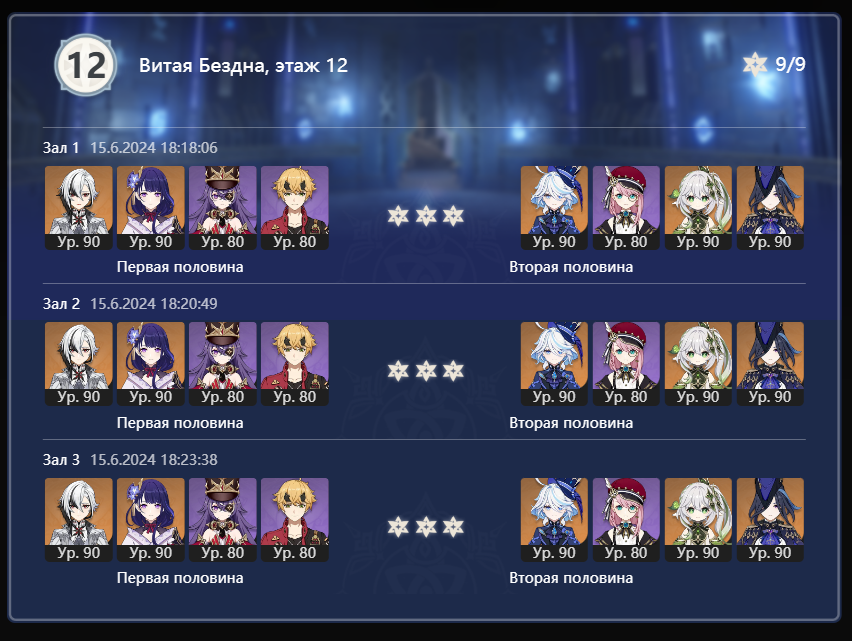Click crowned eyepatch character portrait in Зал 1
Screen dimensions: 852x641
pos(223,208)
